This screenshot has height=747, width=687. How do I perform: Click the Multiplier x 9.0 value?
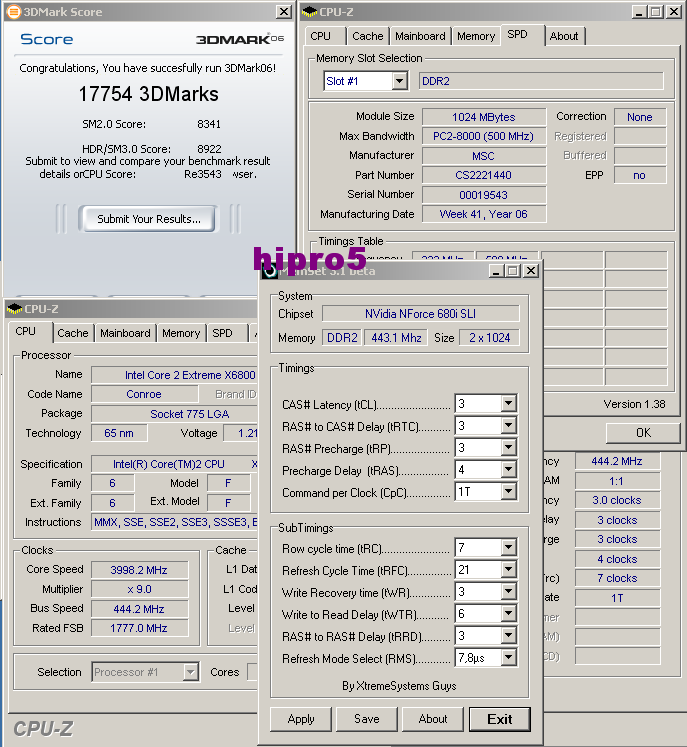pyautogui.click(x=140, y=589)
